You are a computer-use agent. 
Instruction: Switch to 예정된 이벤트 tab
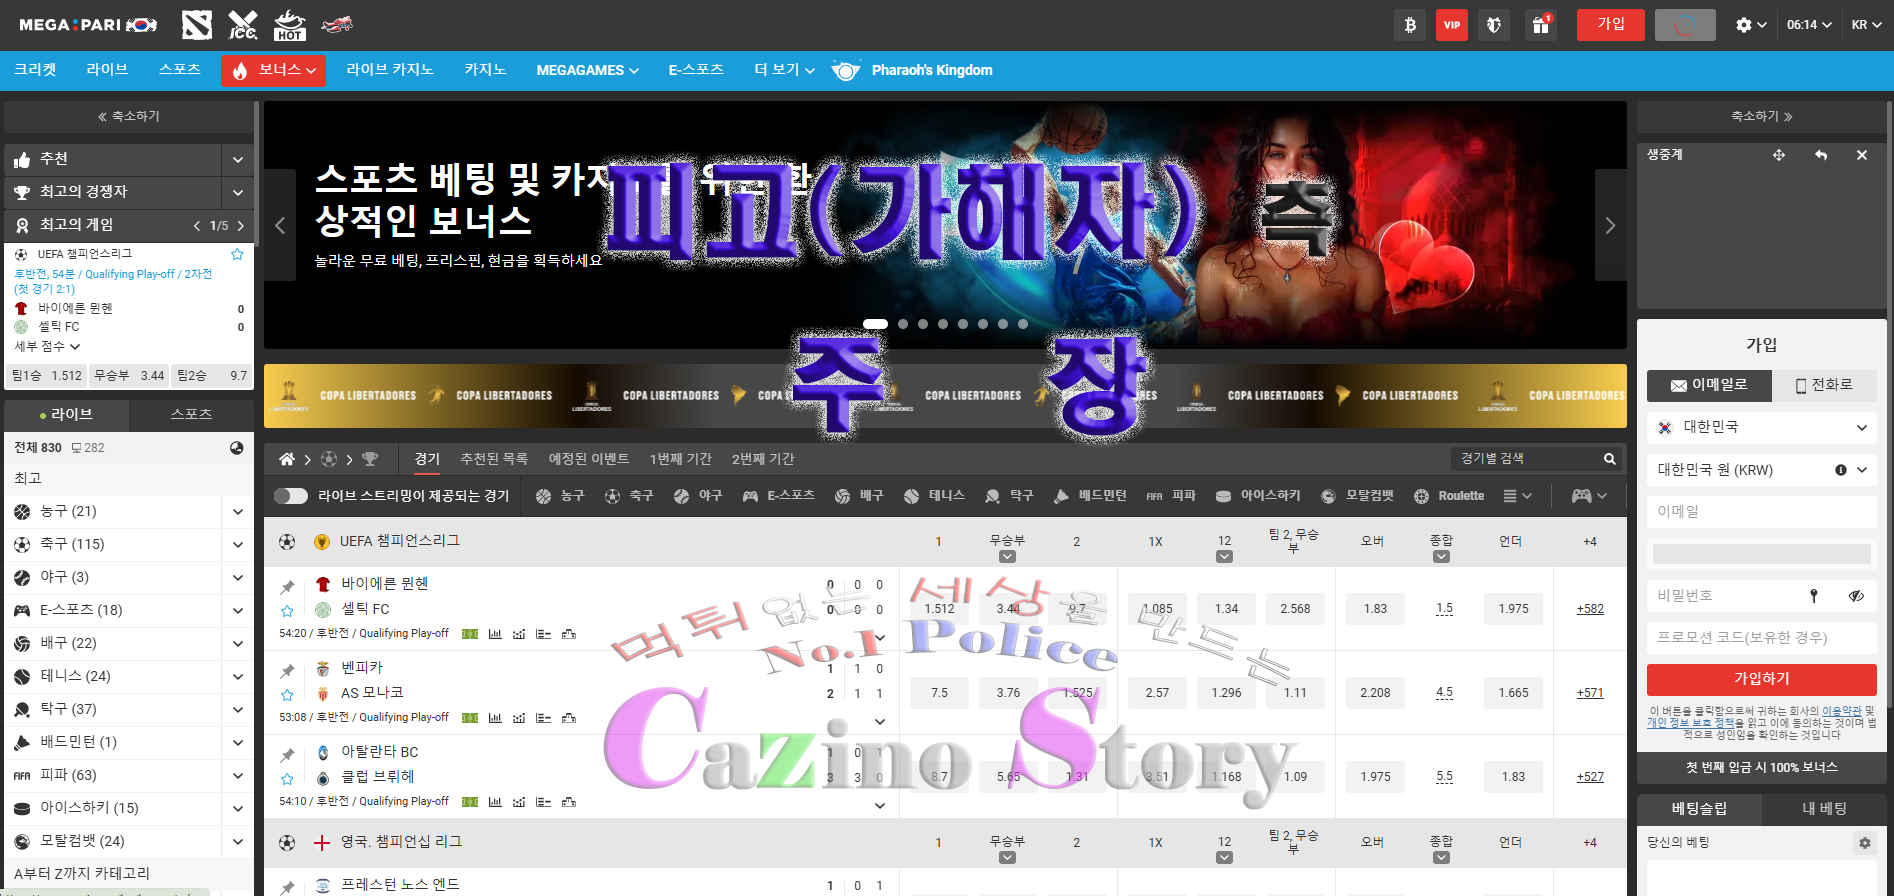point(589,459)
